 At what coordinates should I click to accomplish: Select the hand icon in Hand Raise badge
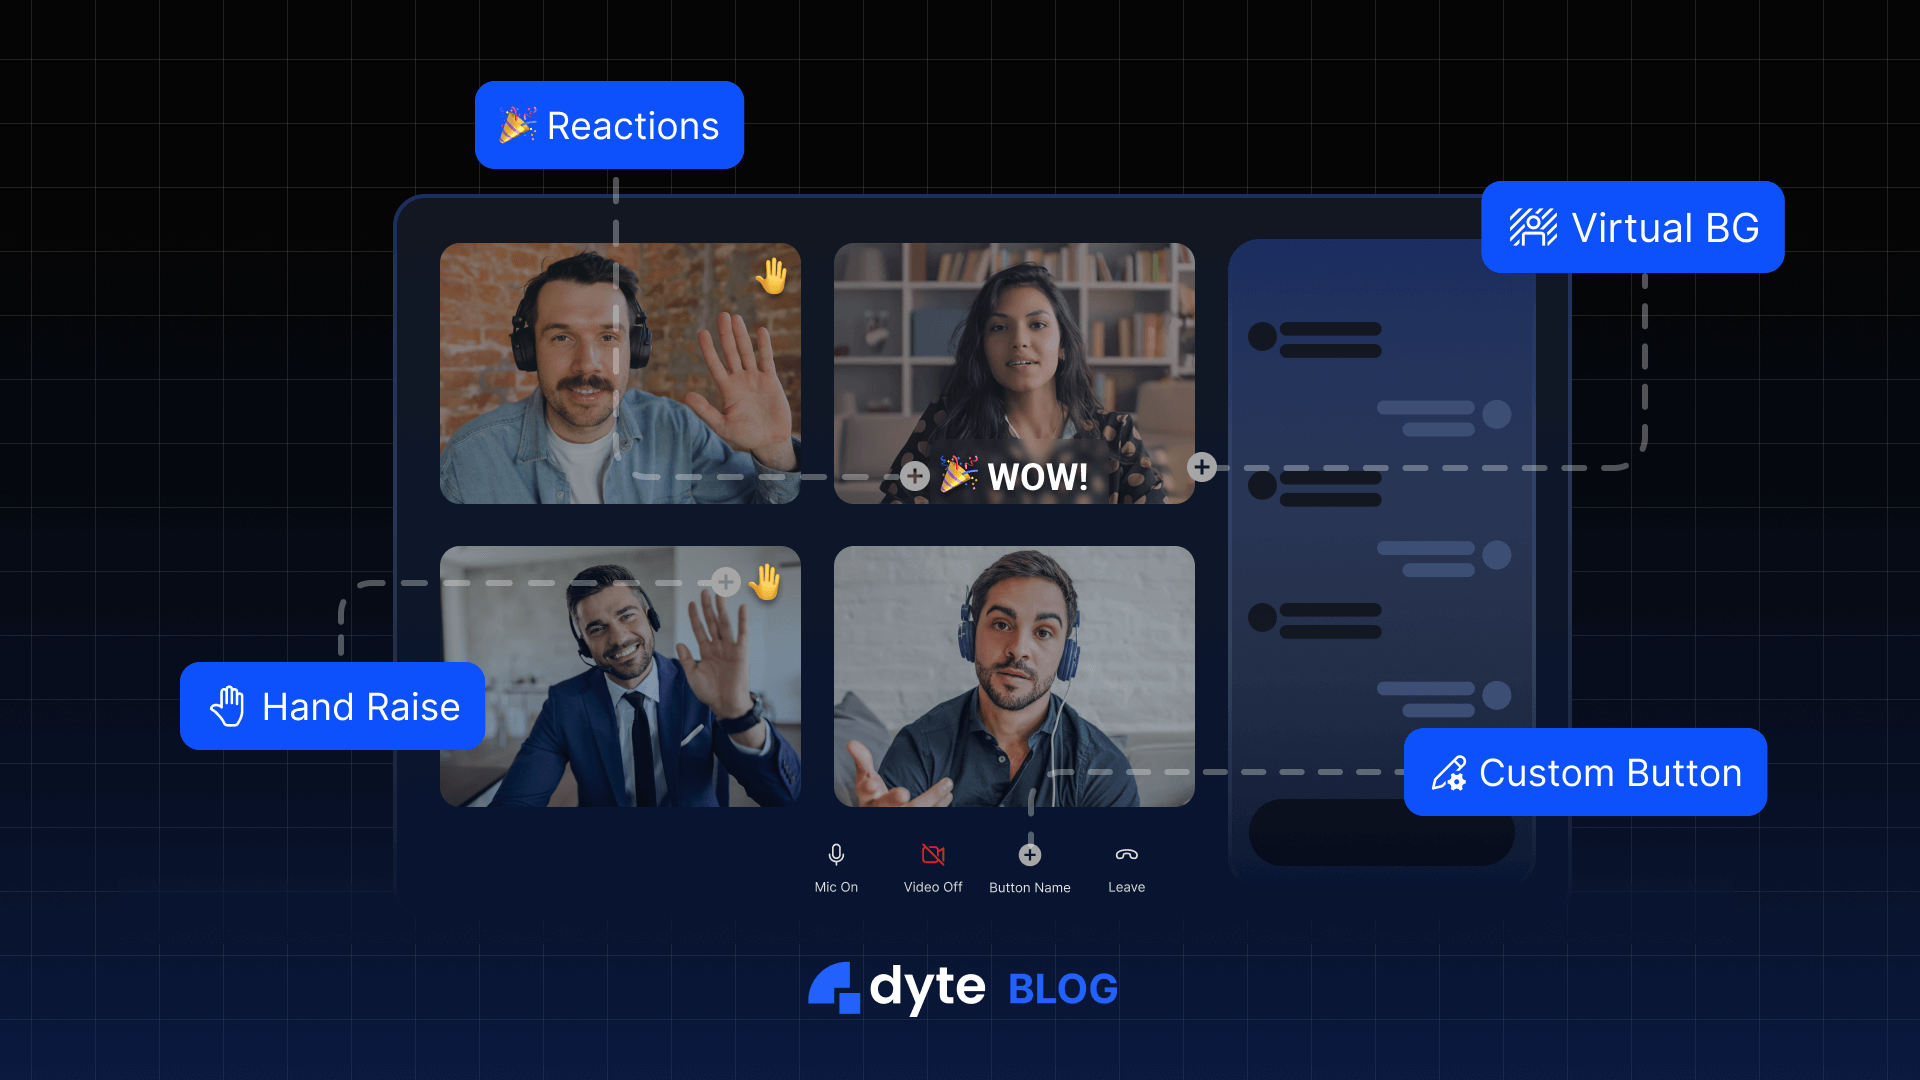[228, 706]
